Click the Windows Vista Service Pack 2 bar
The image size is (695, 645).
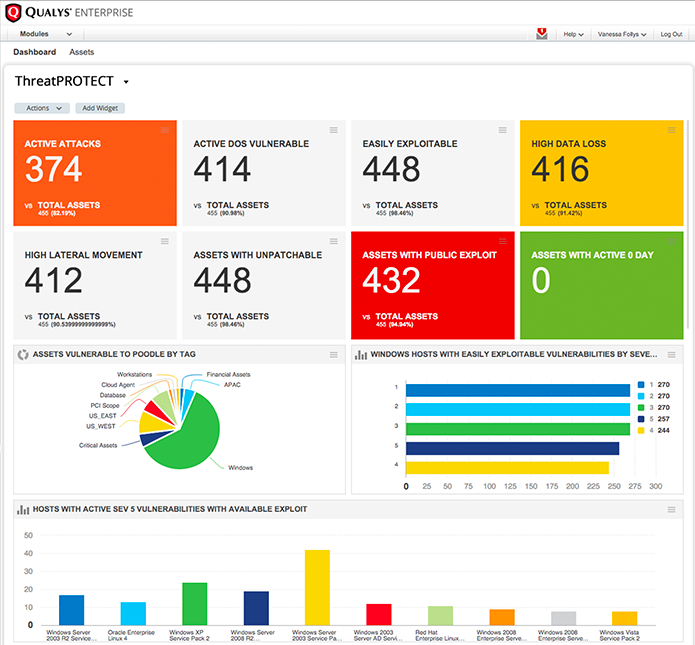click(625, 618)
